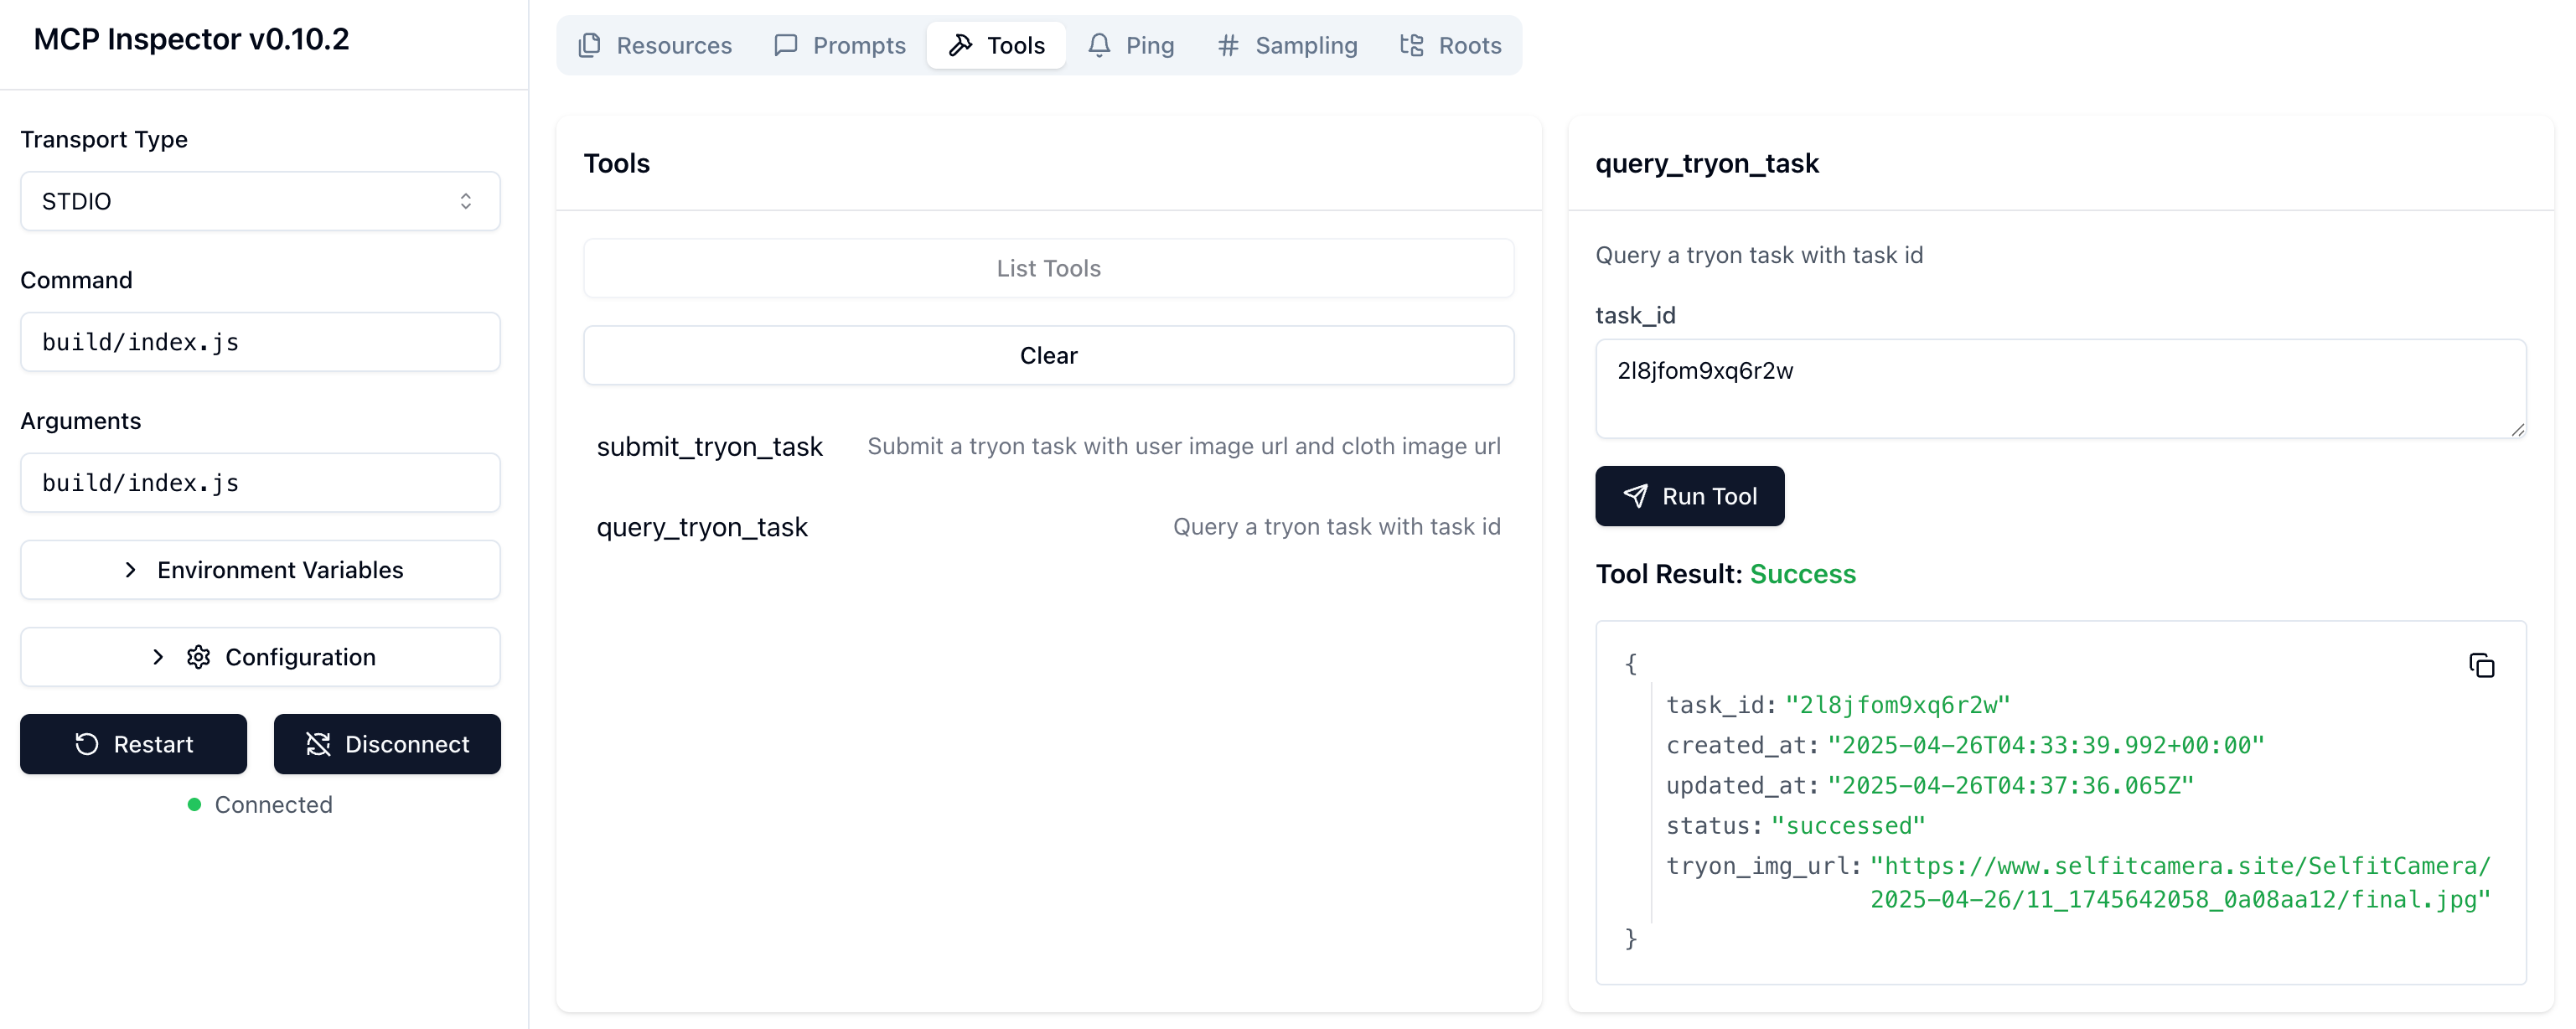2576x1029 pixels.
Task: Click the Roots tree icon
Action: (1411, 45)
